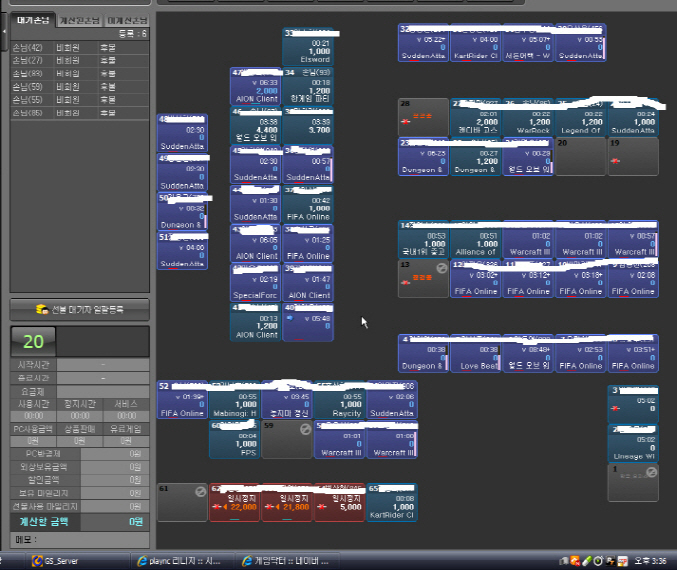
Task: Select waiting customer 손님(55) row
Action: pos(80,100)
